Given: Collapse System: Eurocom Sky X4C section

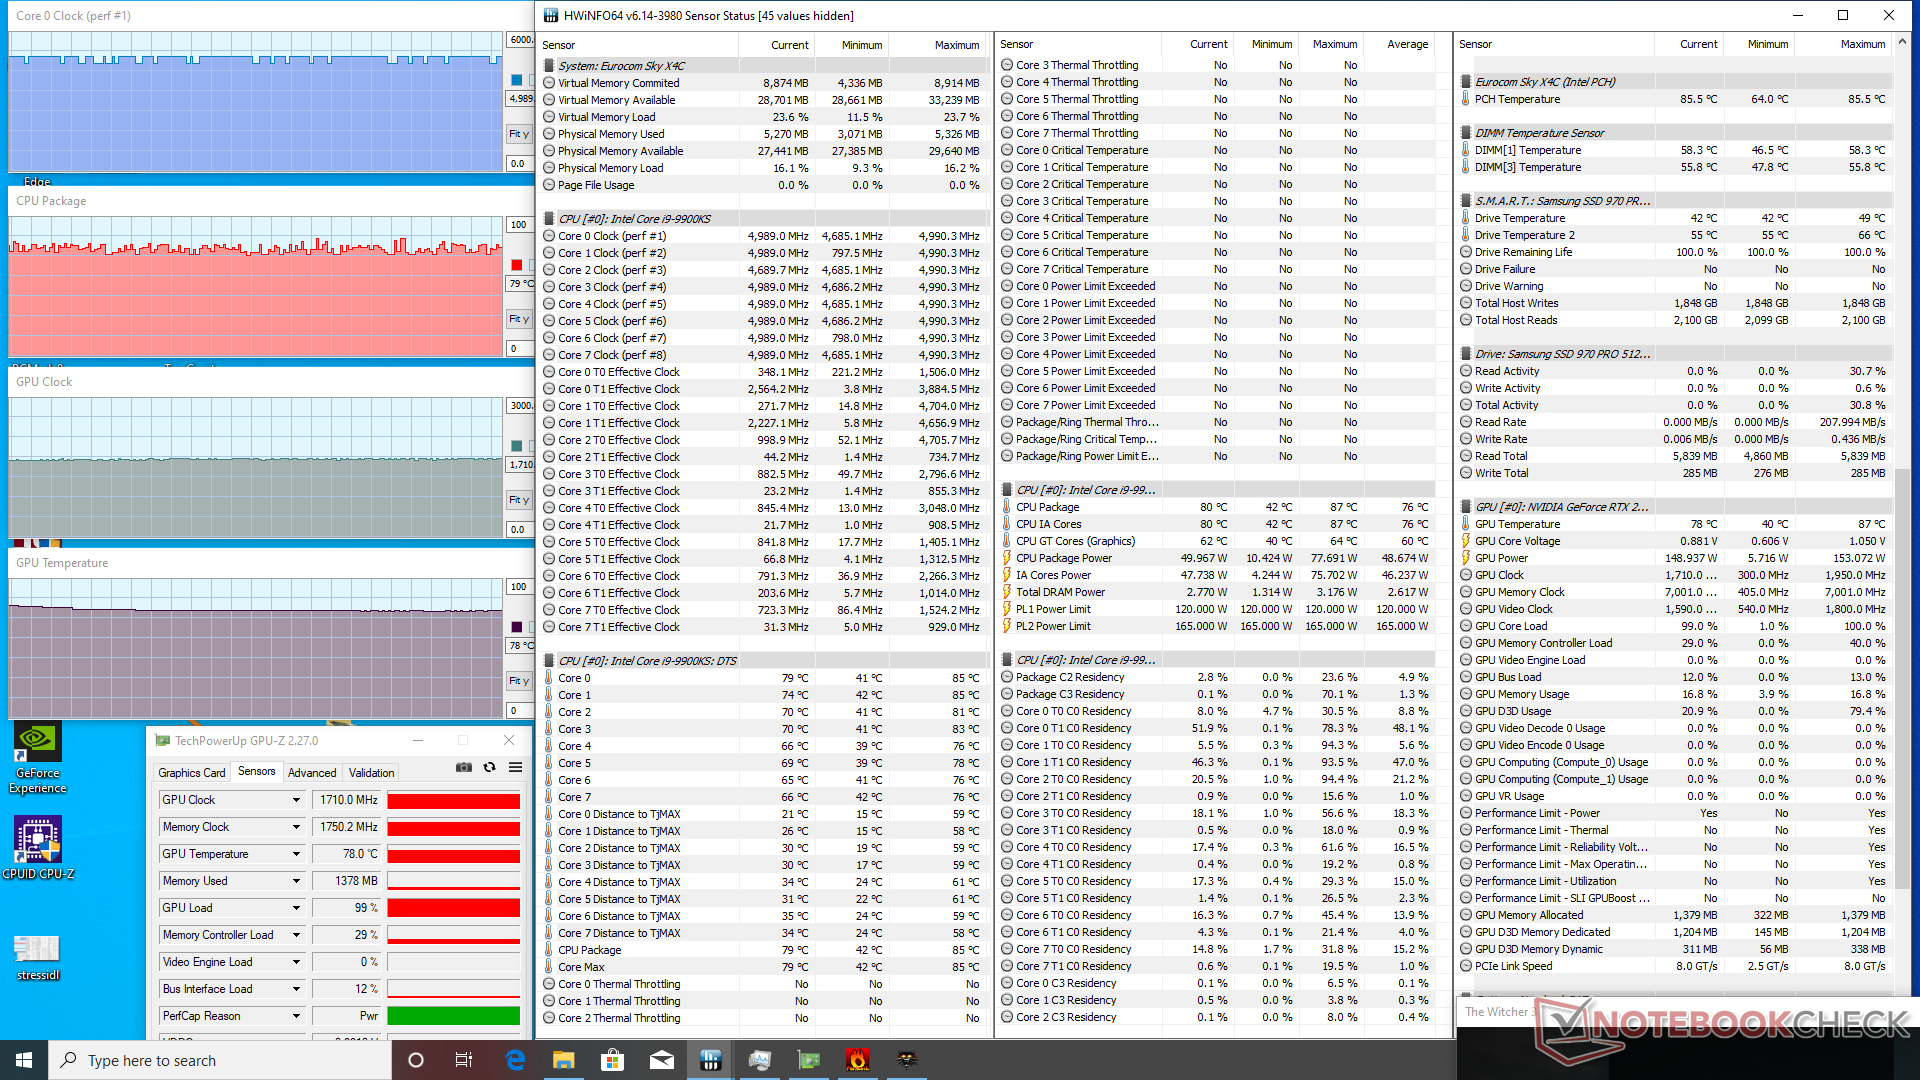Looking at the screenshot, I should click(549, 66).
